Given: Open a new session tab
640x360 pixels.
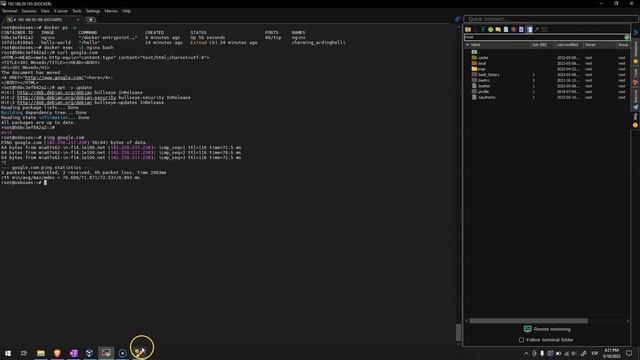Looking at the screenshot, I should pyautogui.click(x=90, y=19).
